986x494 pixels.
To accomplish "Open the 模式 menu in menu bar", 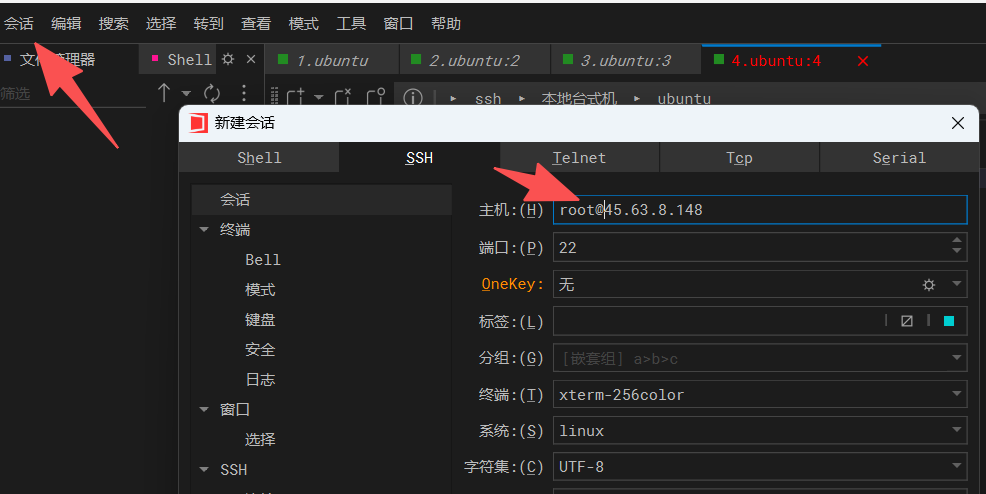I will pos(304,24).
